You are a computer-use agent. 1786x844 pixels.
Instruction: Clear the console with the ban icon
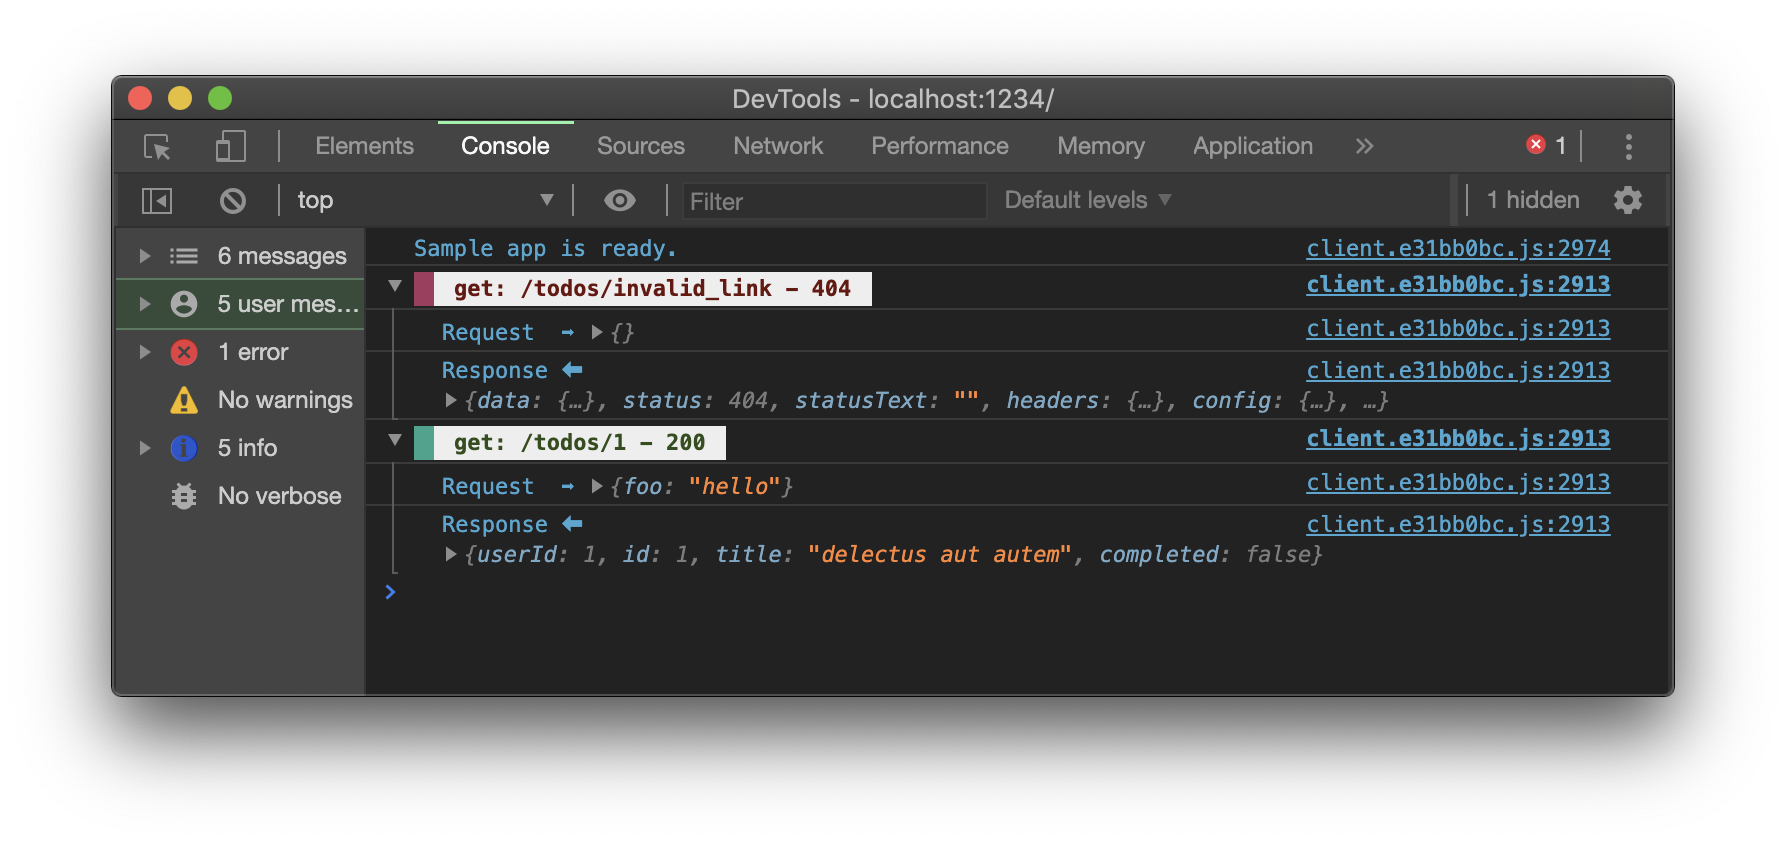pyautogui.click(x=233, y=201)
